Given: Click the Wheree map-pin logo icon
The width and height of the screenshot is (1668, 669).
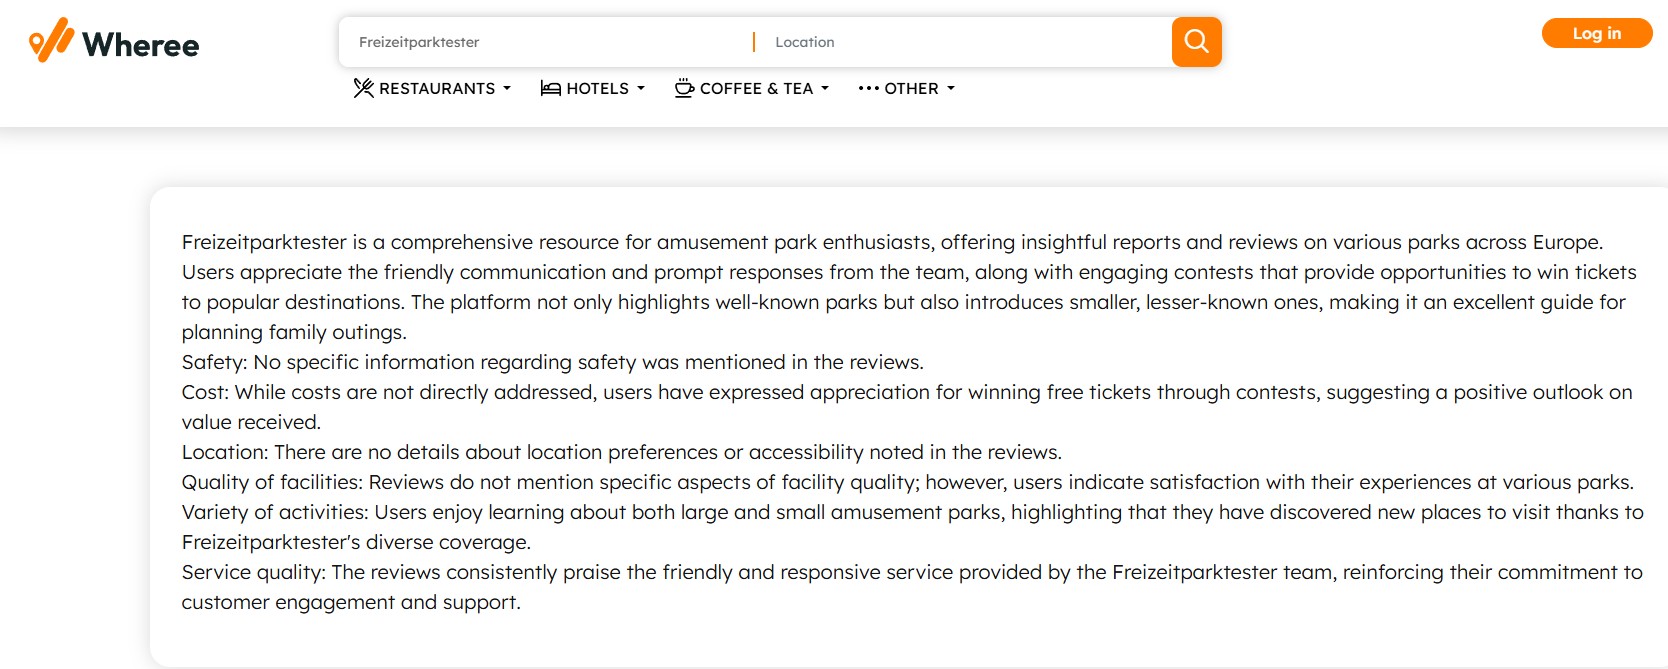Looking at the screenshot, I should 51,40.
